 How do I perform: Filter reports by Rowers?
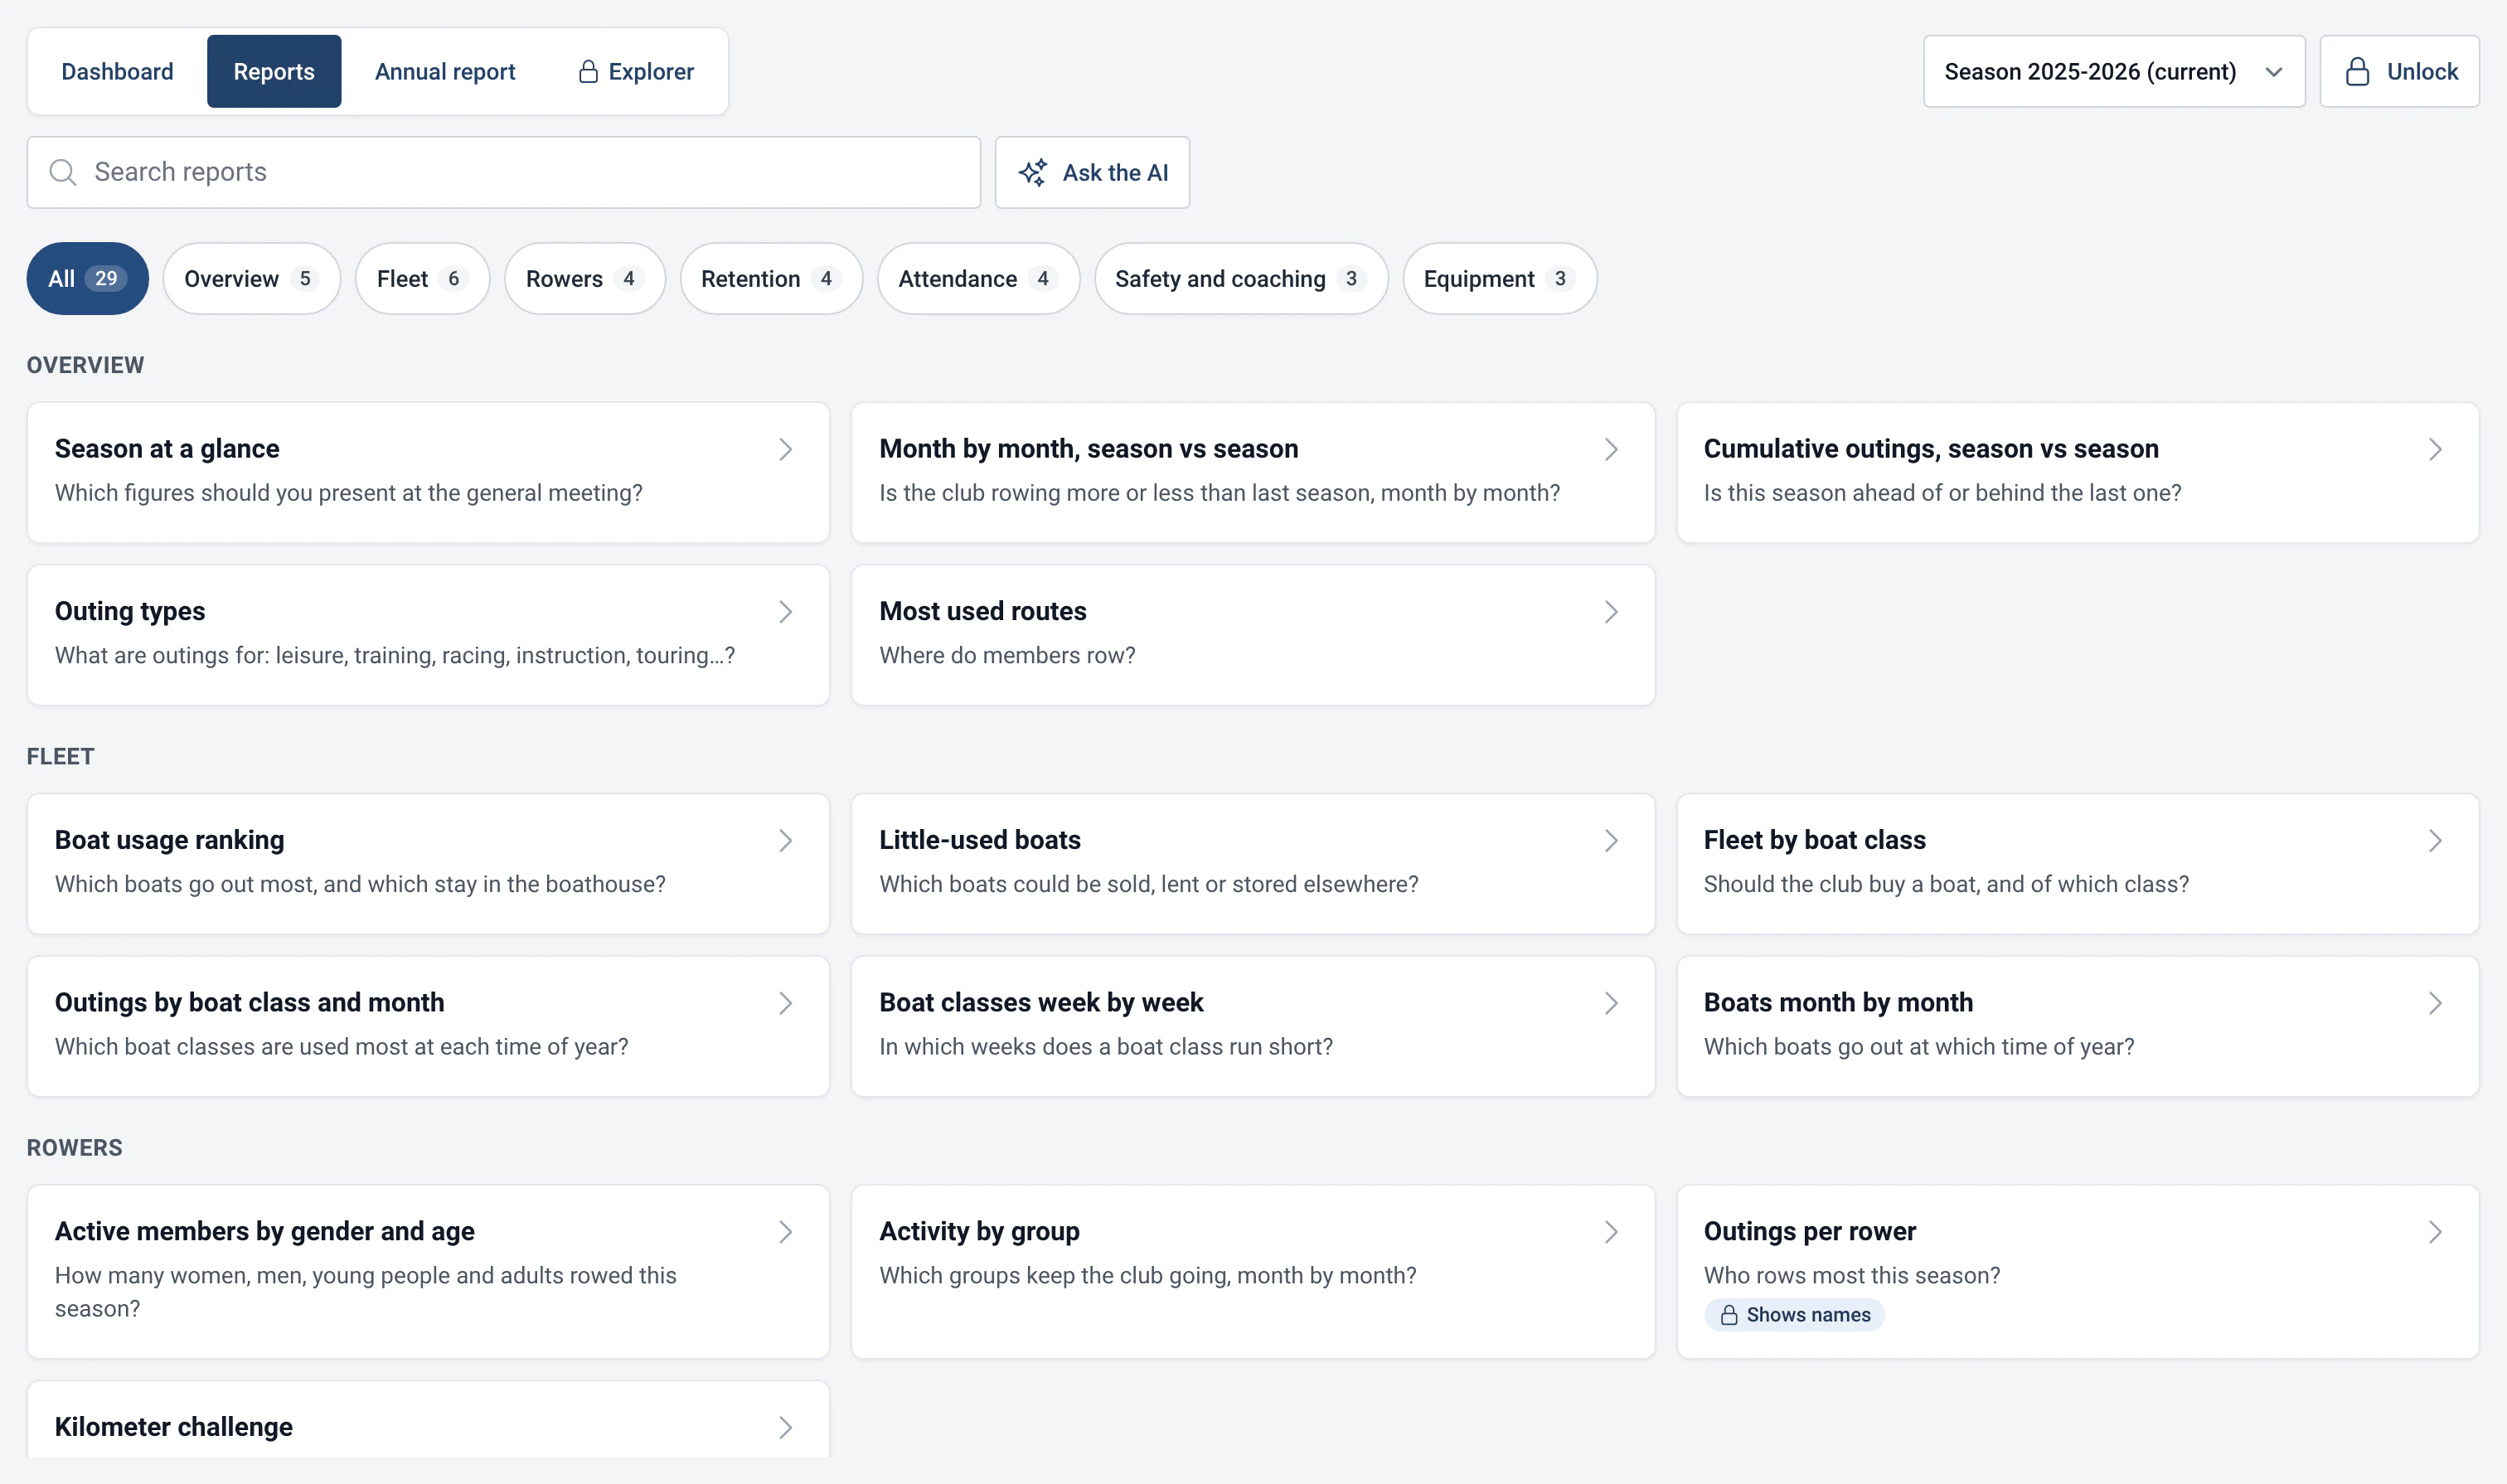tap(585, 278)
